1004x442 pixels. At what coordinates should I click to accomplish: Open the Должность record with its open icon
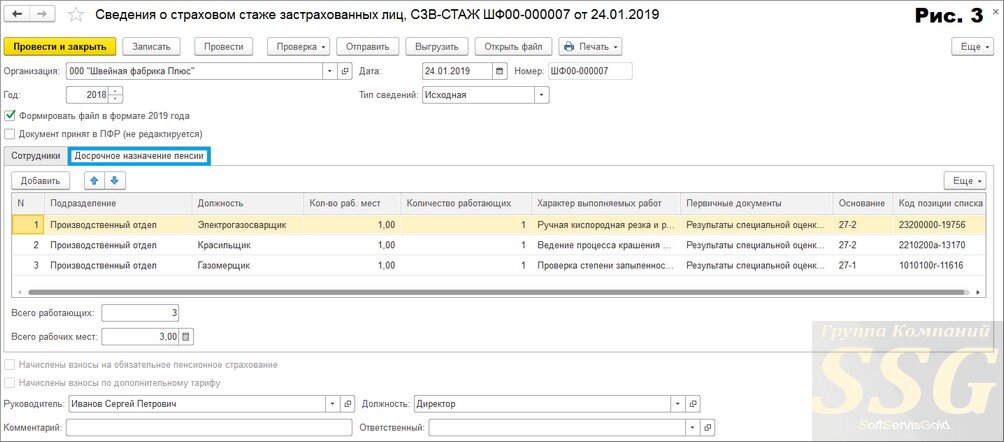692,404
